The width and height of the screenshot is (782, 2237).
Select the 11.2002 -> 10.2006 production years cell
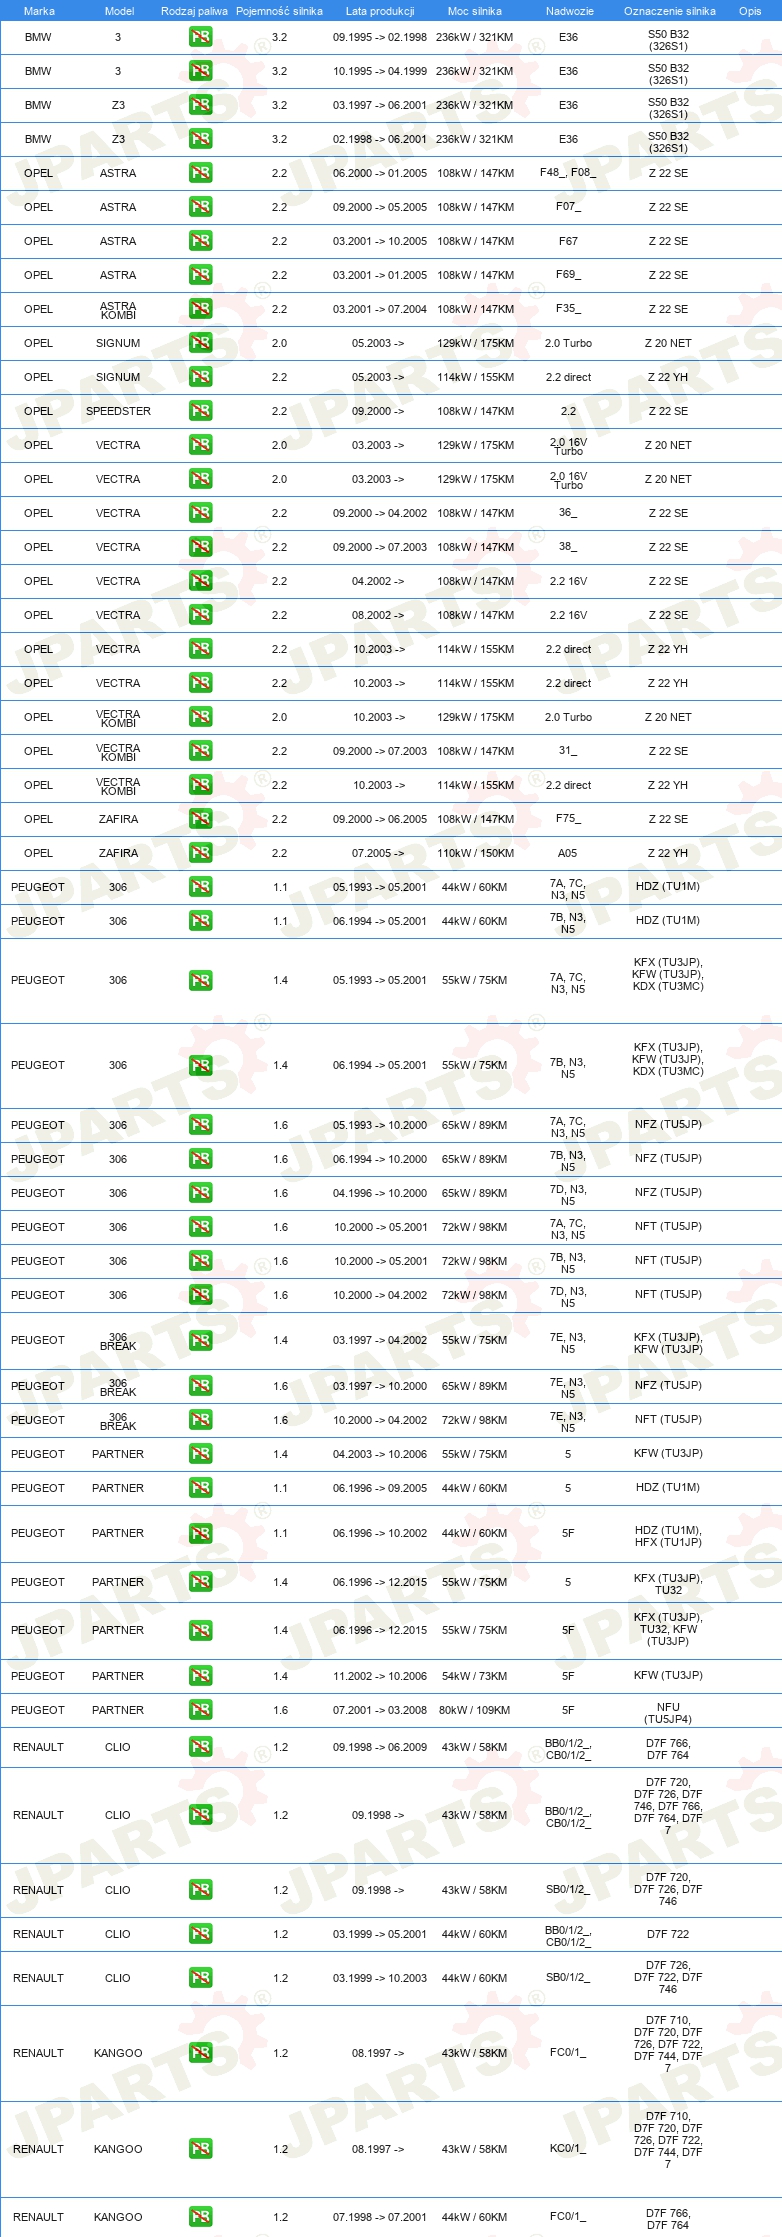coord(380,1676)
